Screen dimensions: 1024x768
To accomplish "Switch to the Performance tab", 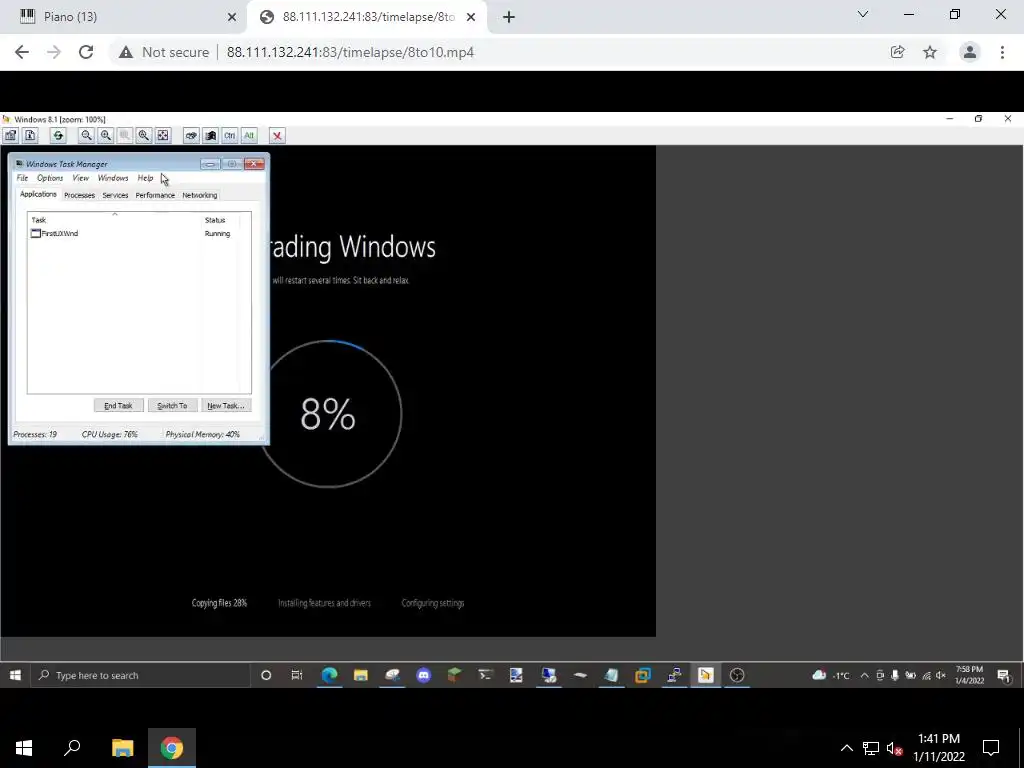I will (155, 195).
